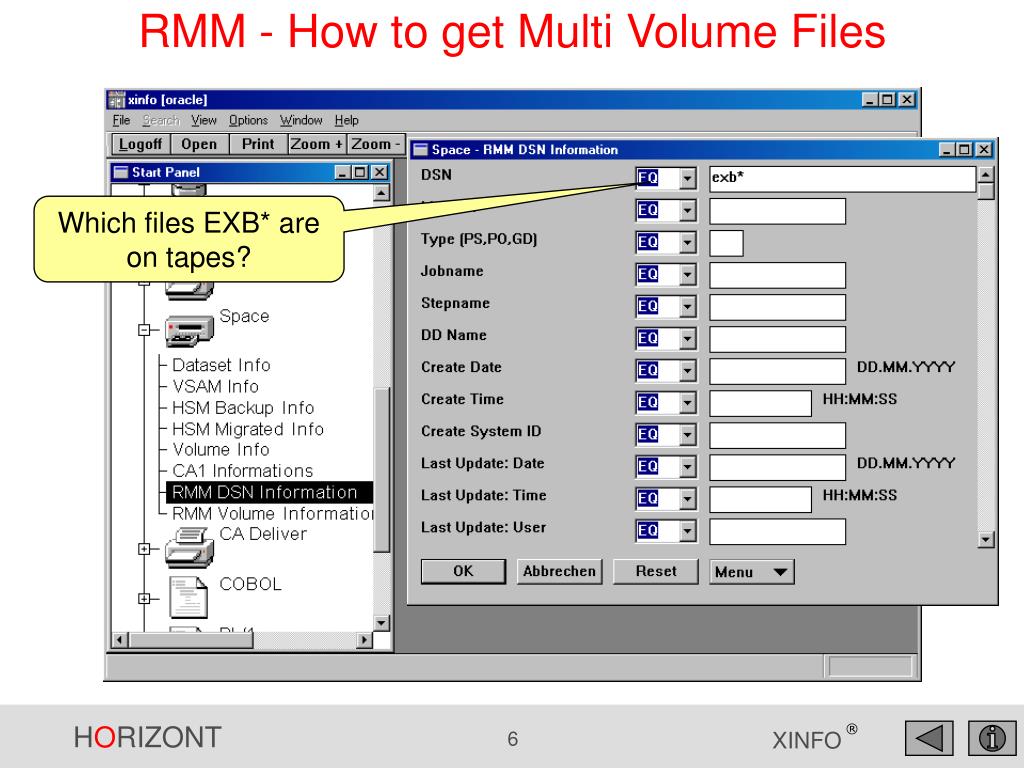
Task: Click the DD Name input field
Action: 777,339
